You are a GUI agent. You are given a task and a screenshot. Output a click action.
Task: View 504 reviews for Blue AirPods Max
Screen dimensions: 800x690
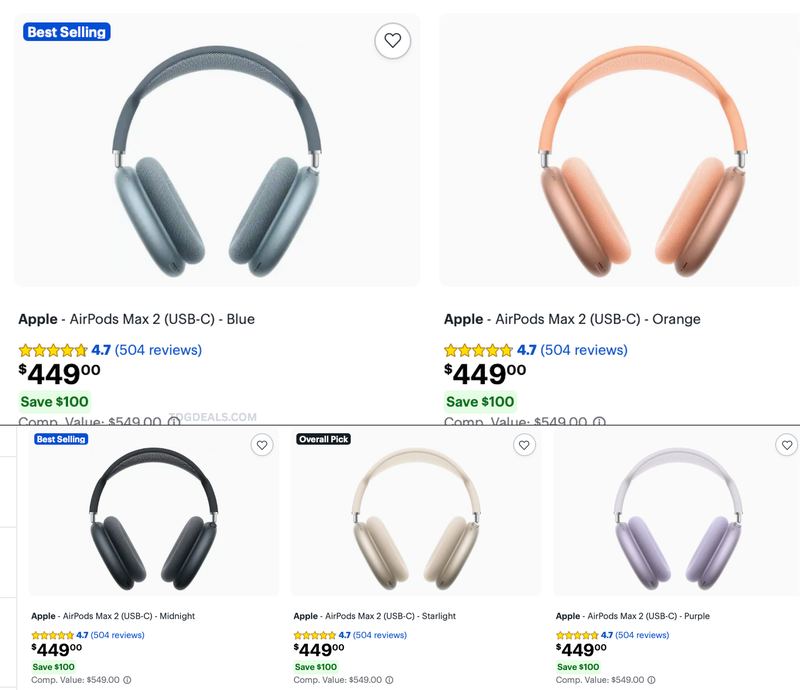[158, 350]
